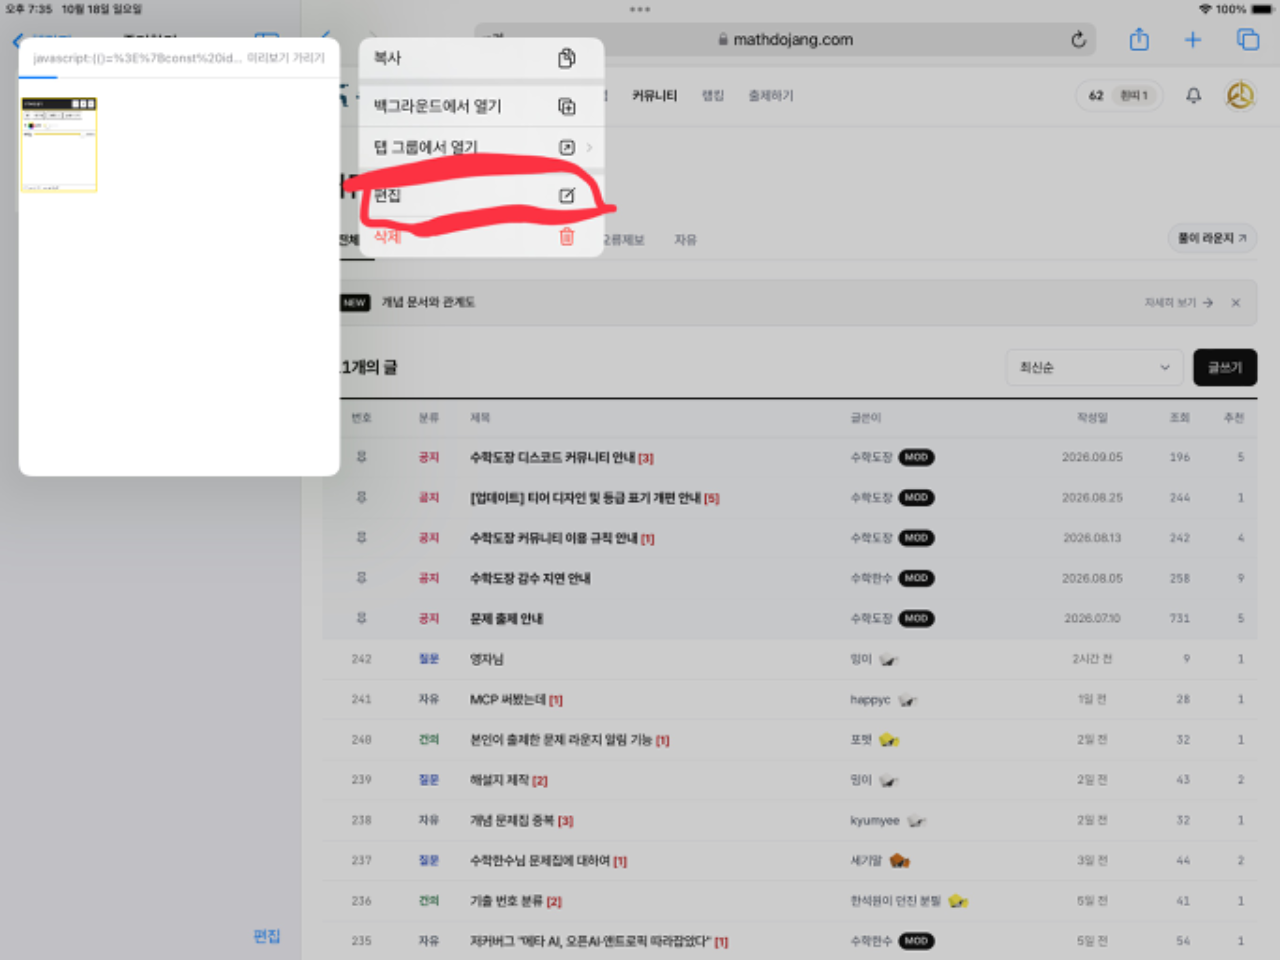Choose 백그라운드에서 열기 option

point(481,106)
